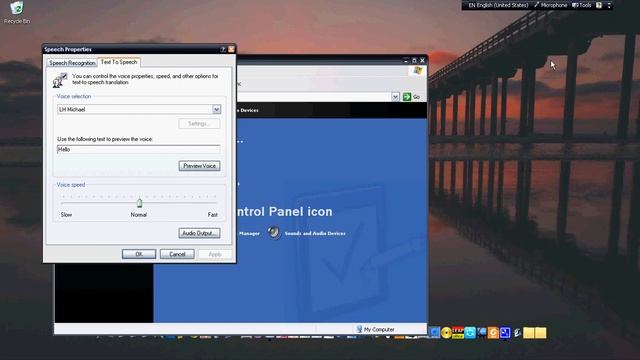Select EN English (United States) input language

[498, 5]
